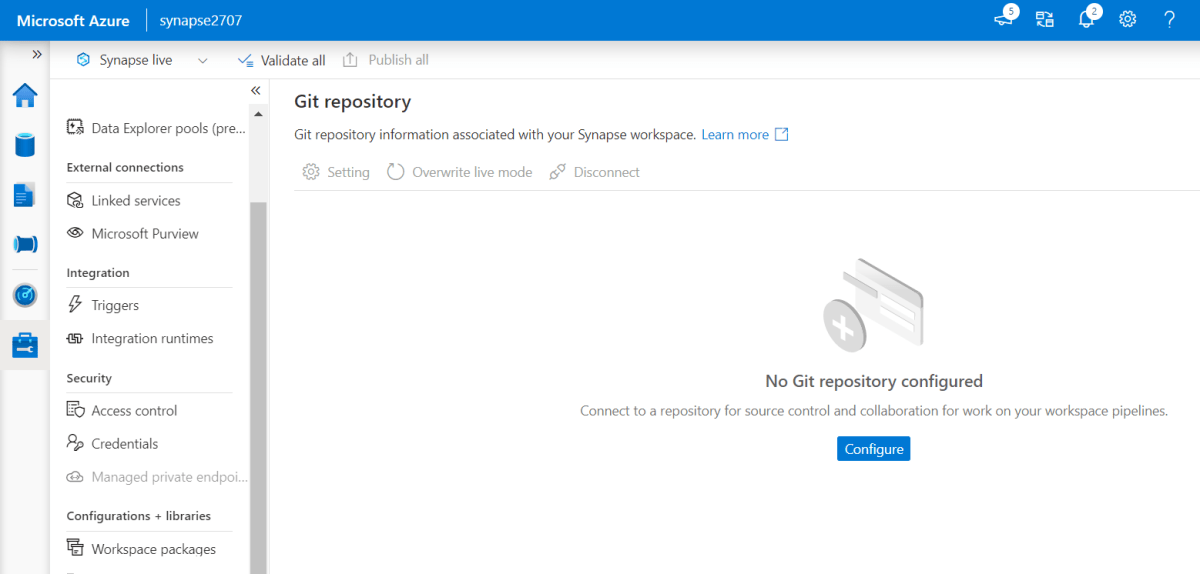This screenshot has width=1200, height=574.
Task: Click the Data Explorer pools icon
Action: (x=75, y=128)
